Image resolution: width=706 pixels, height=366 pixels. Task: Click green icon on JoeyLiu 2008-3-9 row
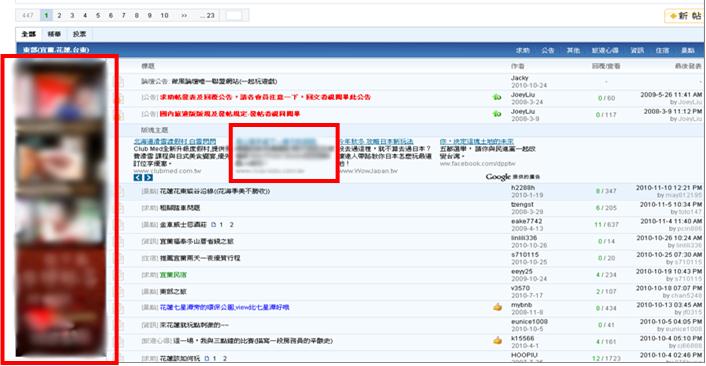pos(497,114)
